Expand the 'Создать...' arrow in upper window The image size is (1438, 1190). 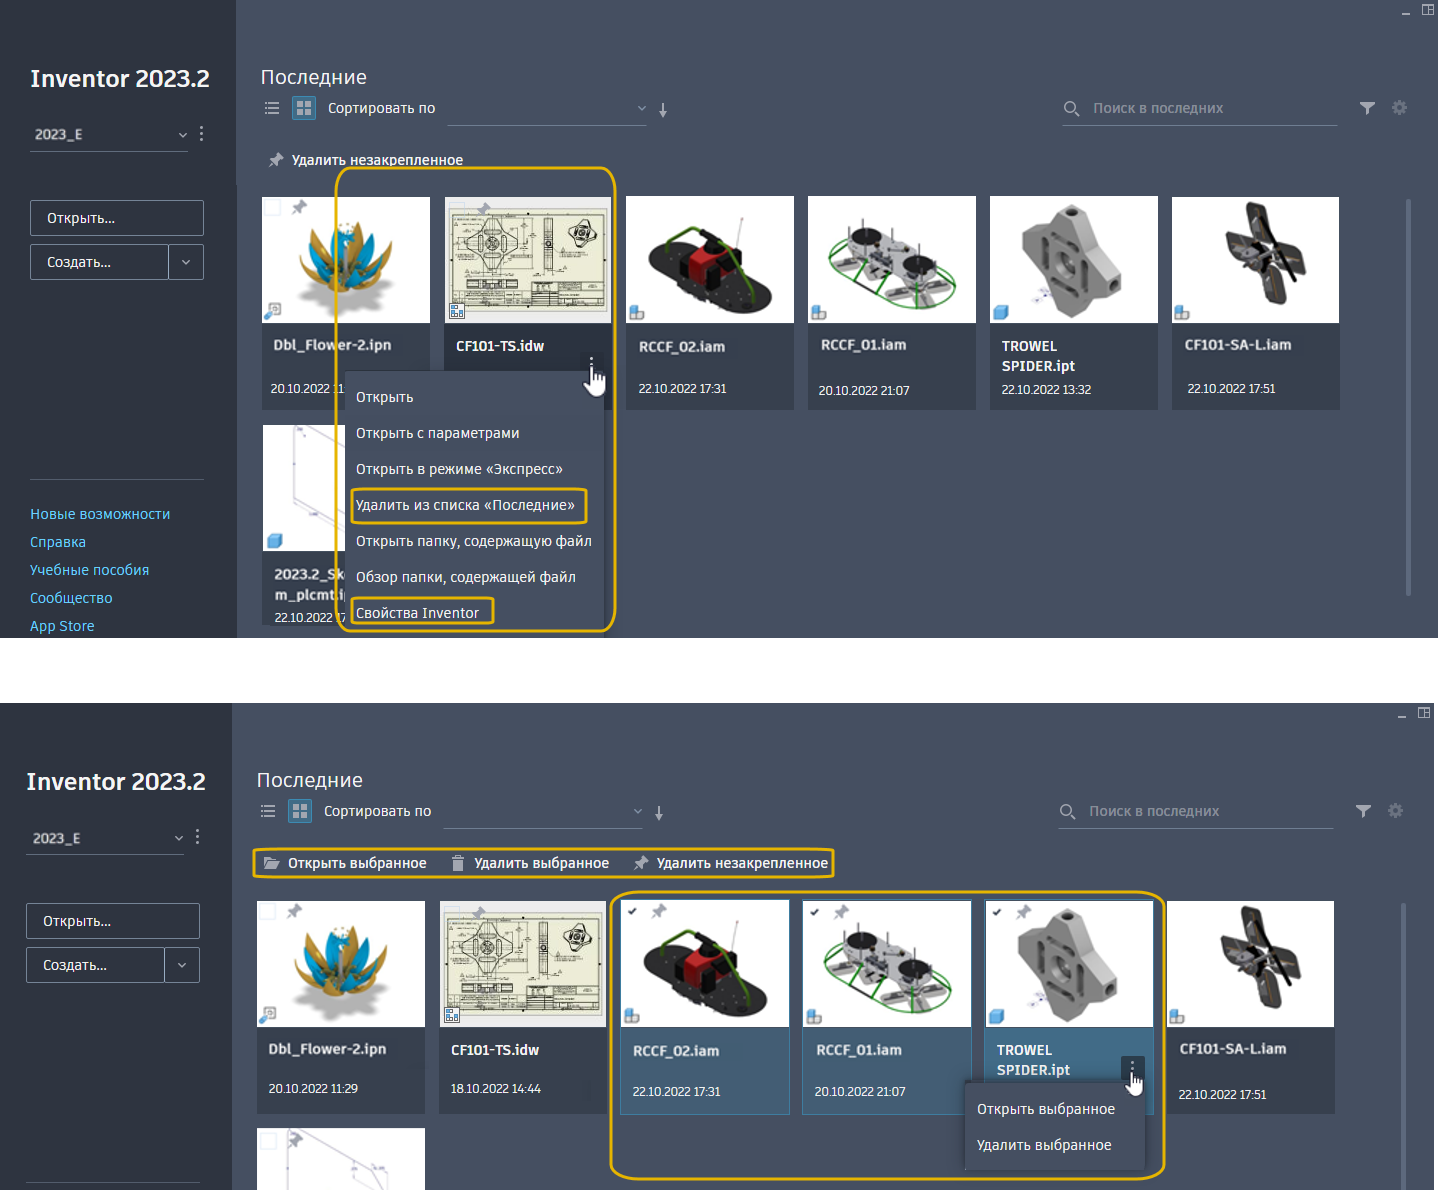click(186, 262)
